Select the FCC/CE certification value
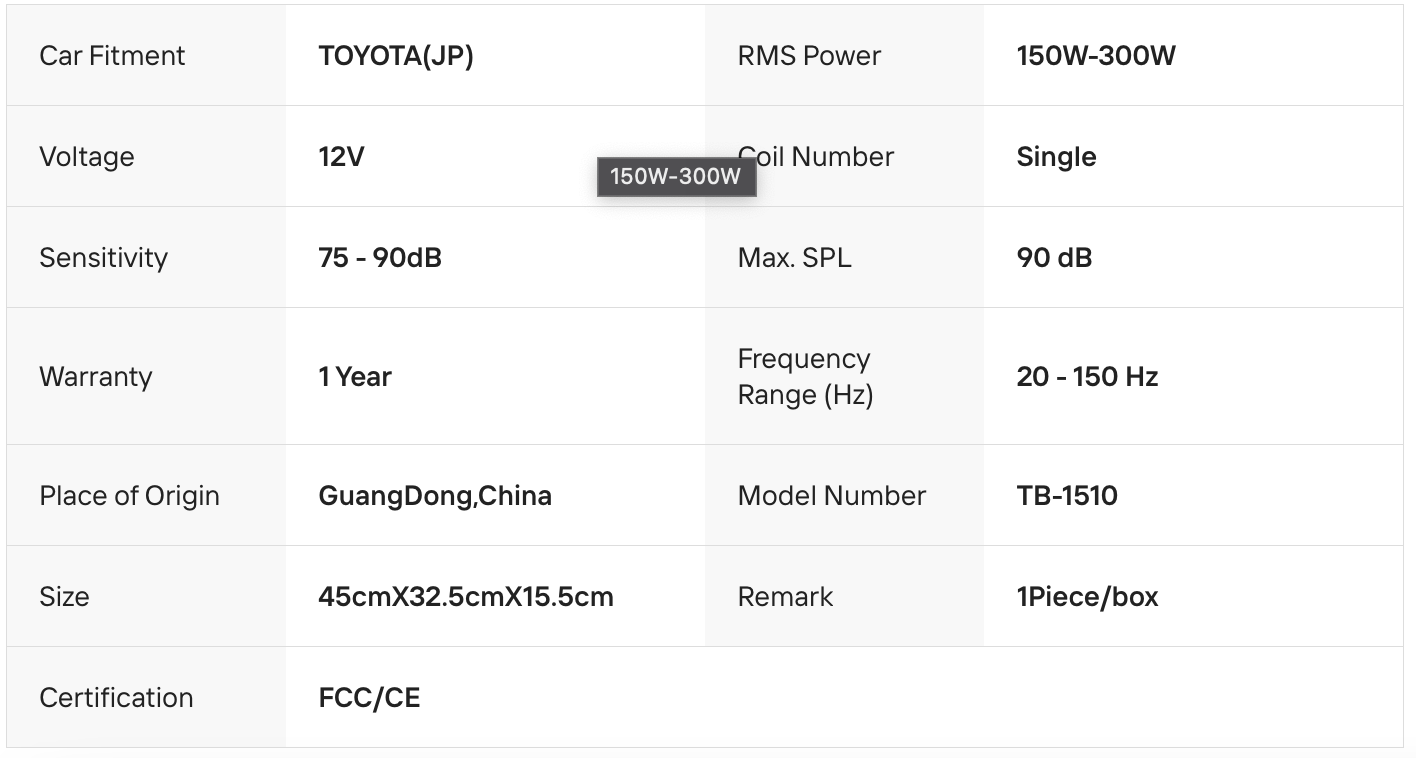 (x=369, y=698)
